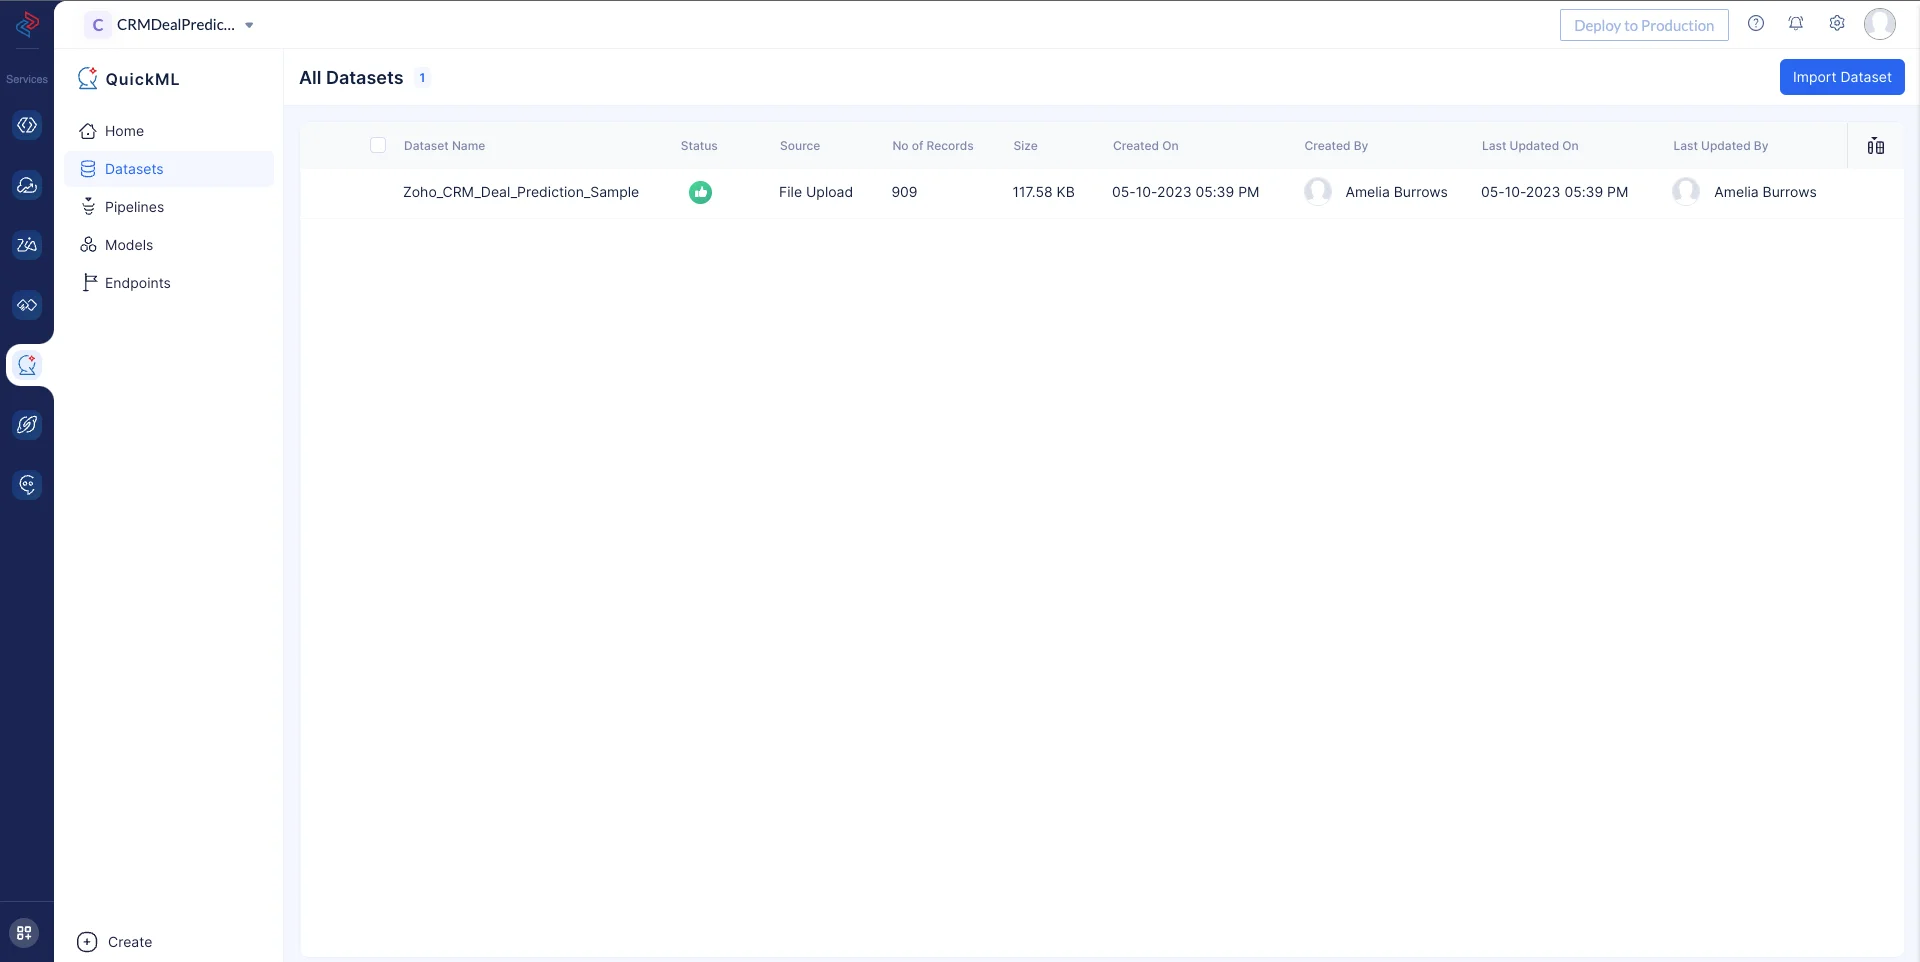
Task: Click the Last Updated By column header
Action: point(1721,146)
